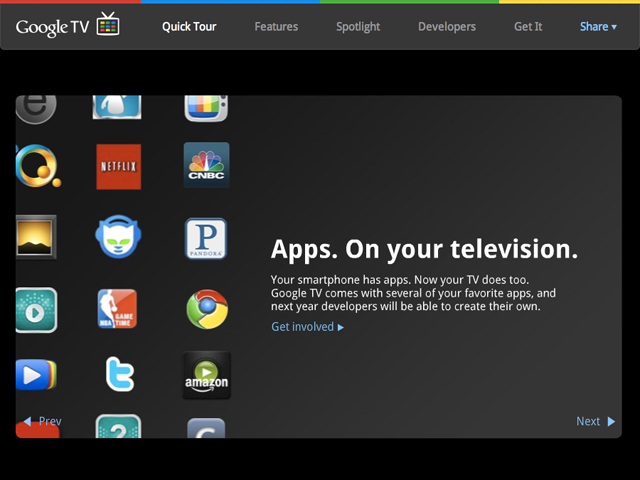640x480 pixels.
Task: Open the teal circular play-button icon
Action: tap(36, 310)
